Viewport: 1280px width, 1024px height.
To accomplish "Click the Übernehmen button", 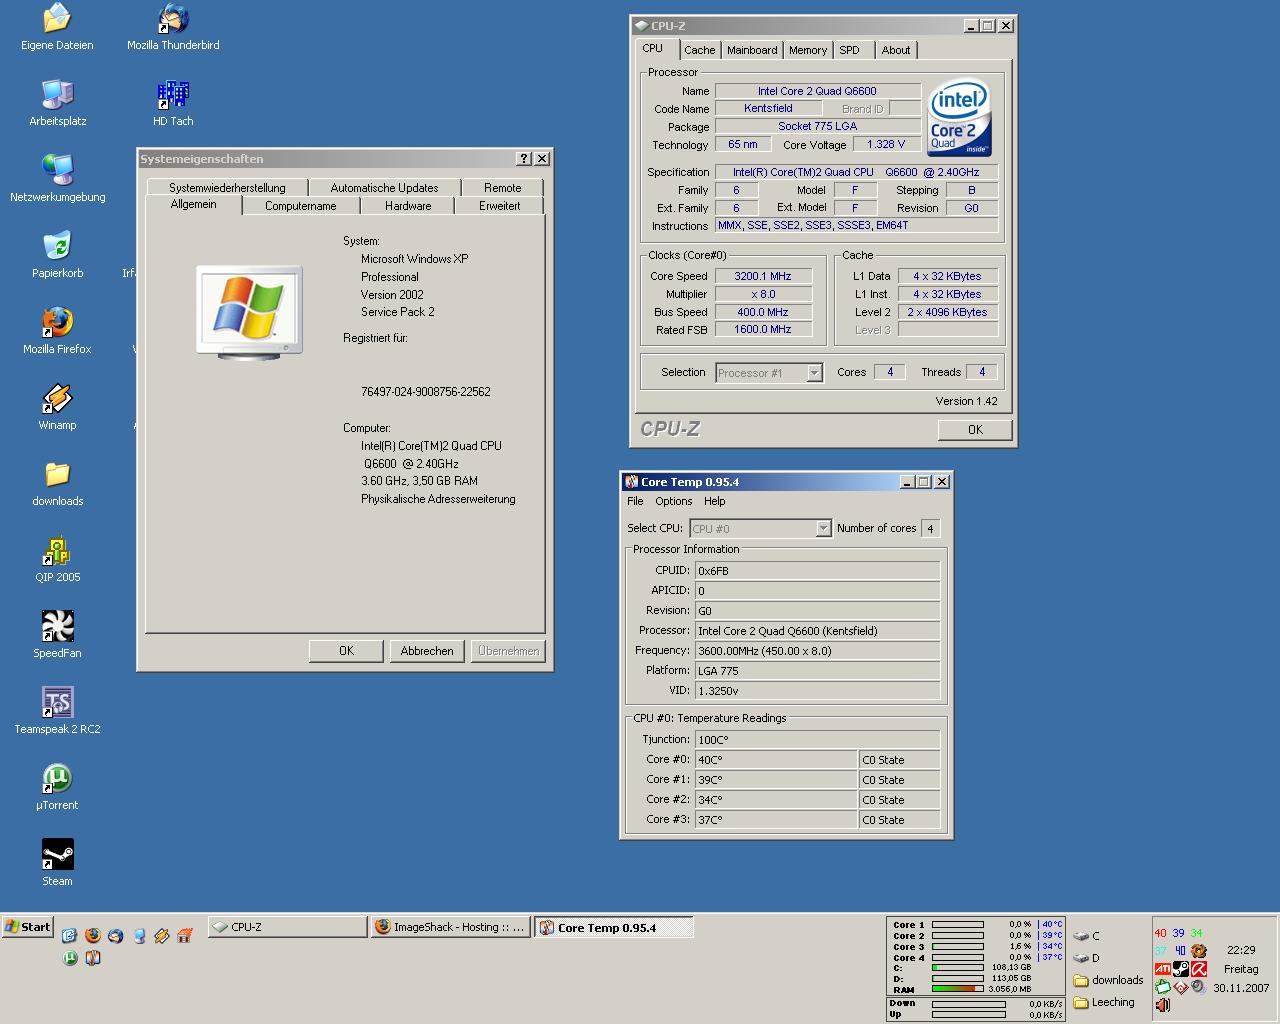I will [x=508, y=650].
